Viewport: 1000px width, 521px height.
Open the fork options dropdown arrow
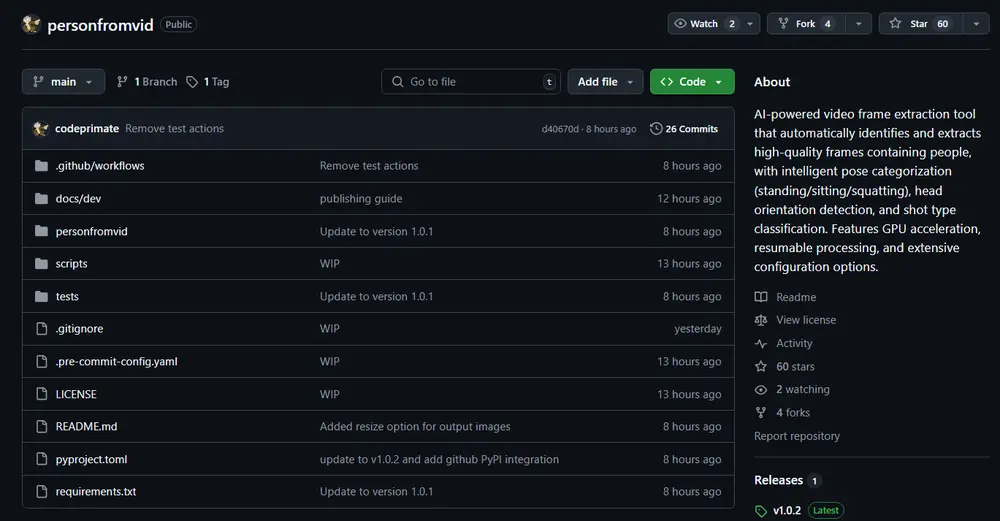pos(857,24)
